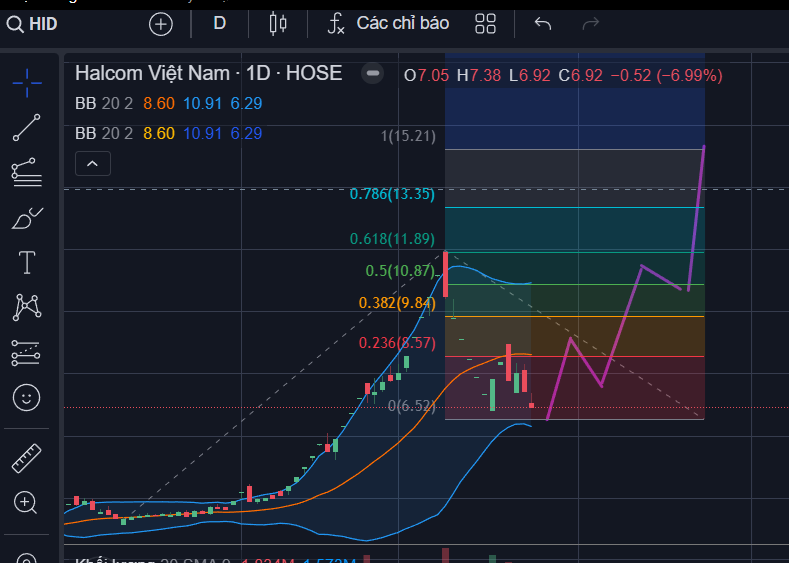789x563 pixels.
Task: Open the indicator templates grid menu
Action: coord(485,23)
